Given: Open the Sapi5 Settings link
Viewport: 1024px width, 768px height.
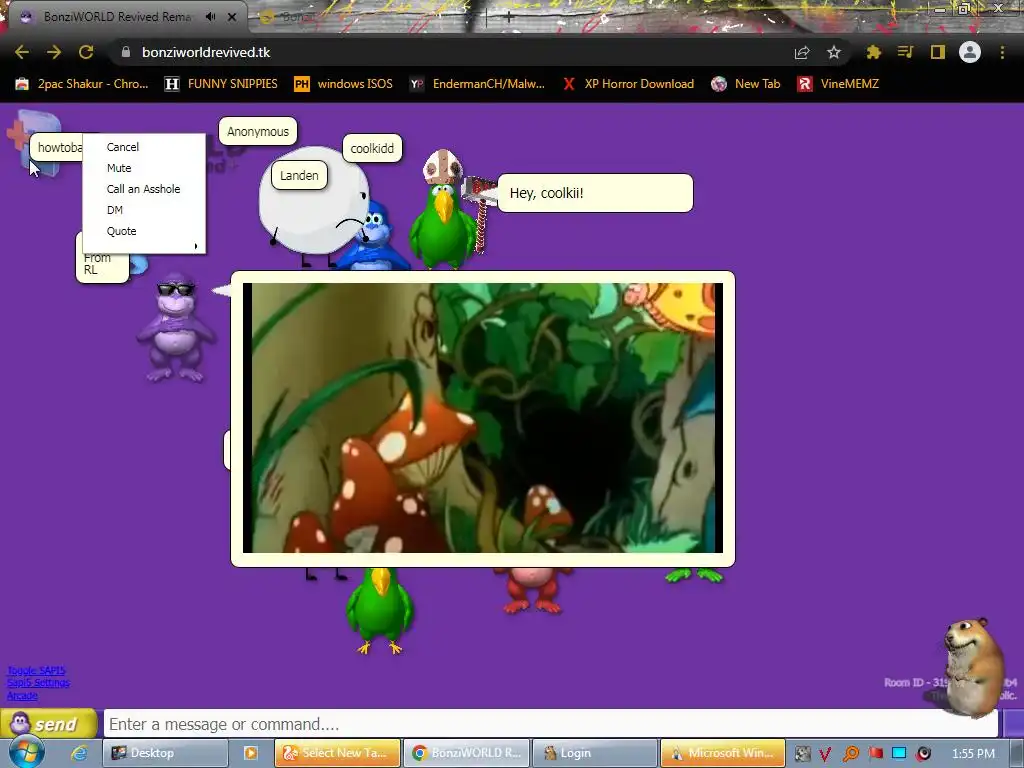Looking at the screenshot, I should pos(39,682).
